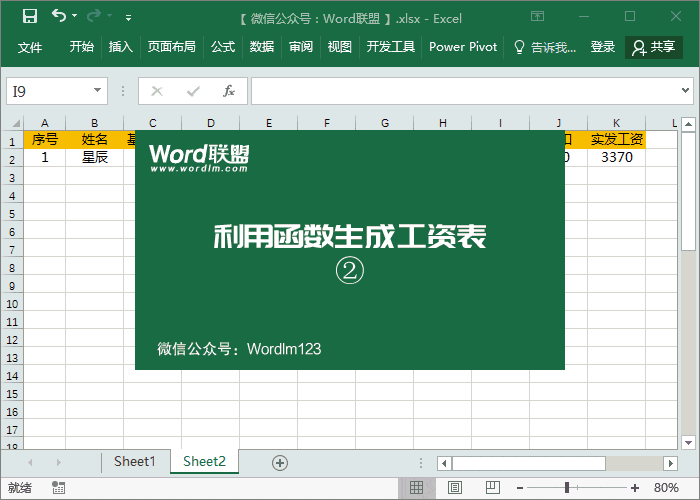Open the Name Box dropdown
This screenshot has width=700, height=500.
(x=98, y=91)
